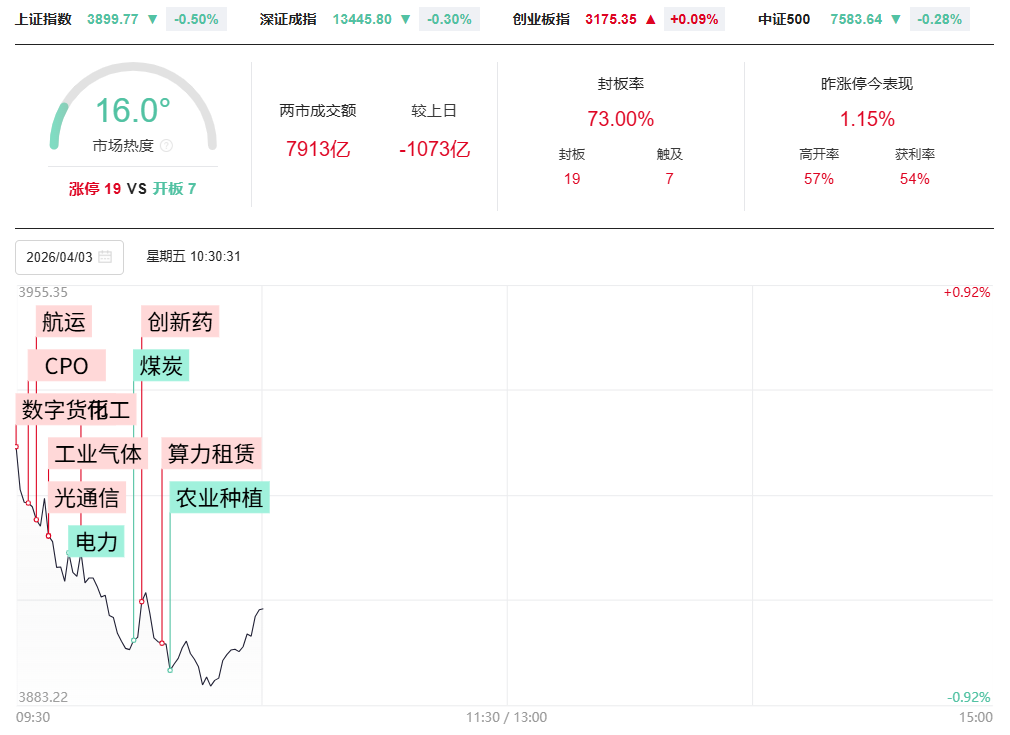Click the 上证指数 -0.50% change badge
Viewport: 1010px width, 735px height.
197,19
